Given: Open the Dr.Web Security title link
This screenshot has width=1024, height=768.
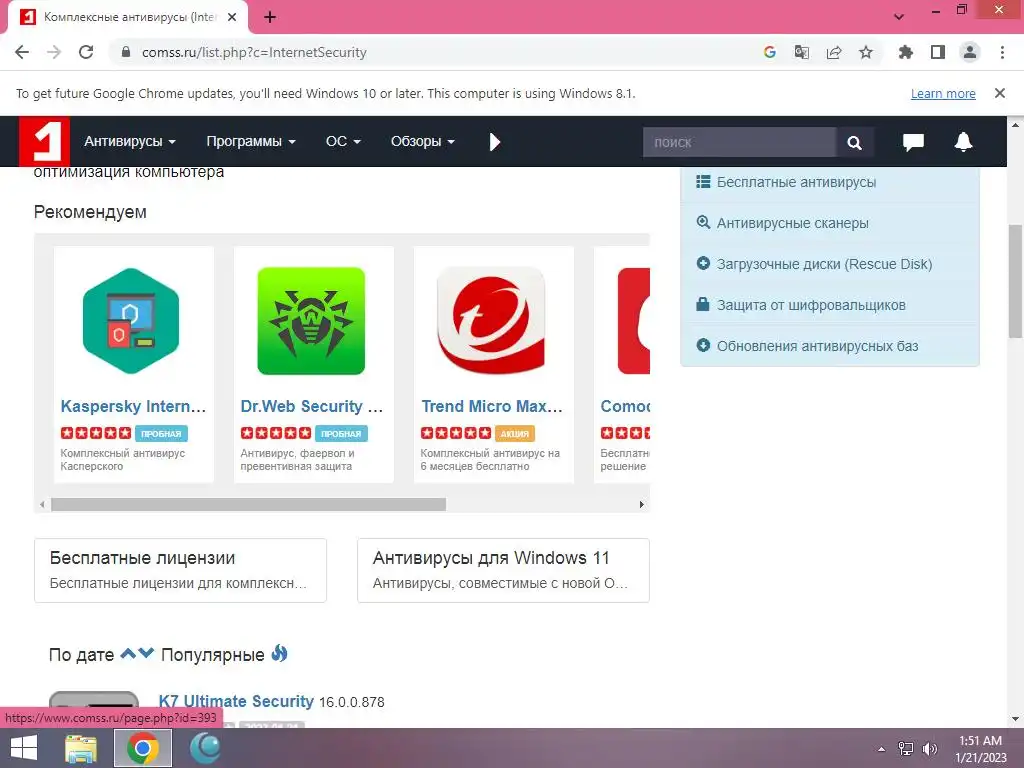Looking at the screenshot, I should [312, 406].
